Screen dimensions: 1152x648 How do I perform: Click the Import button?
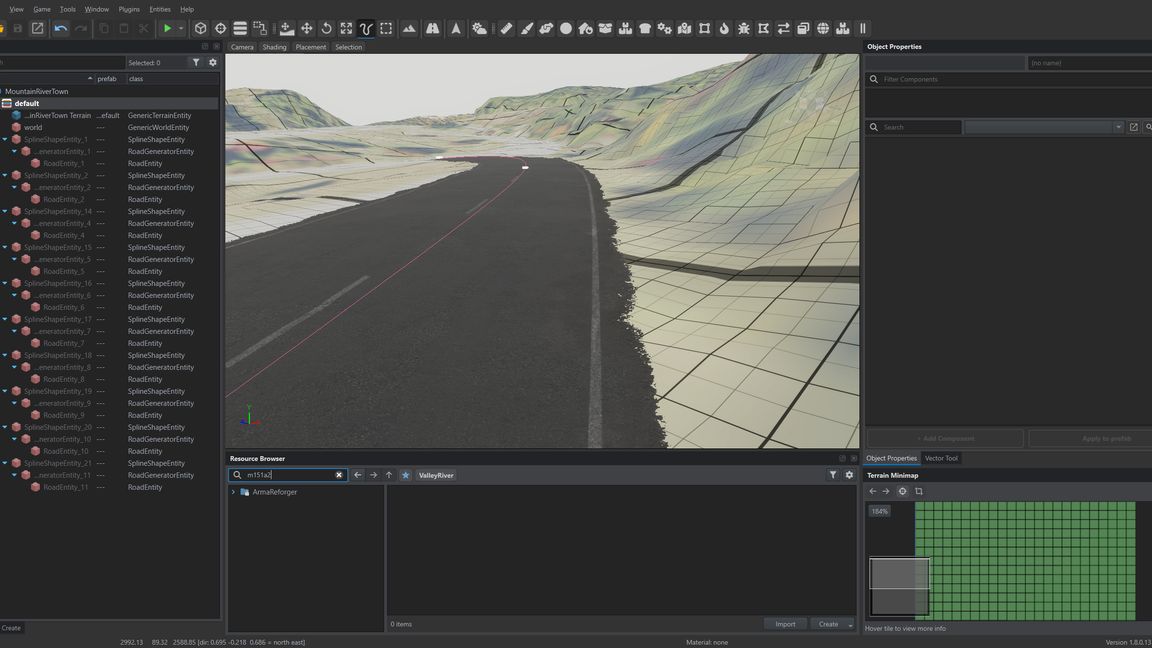[785, 624]
